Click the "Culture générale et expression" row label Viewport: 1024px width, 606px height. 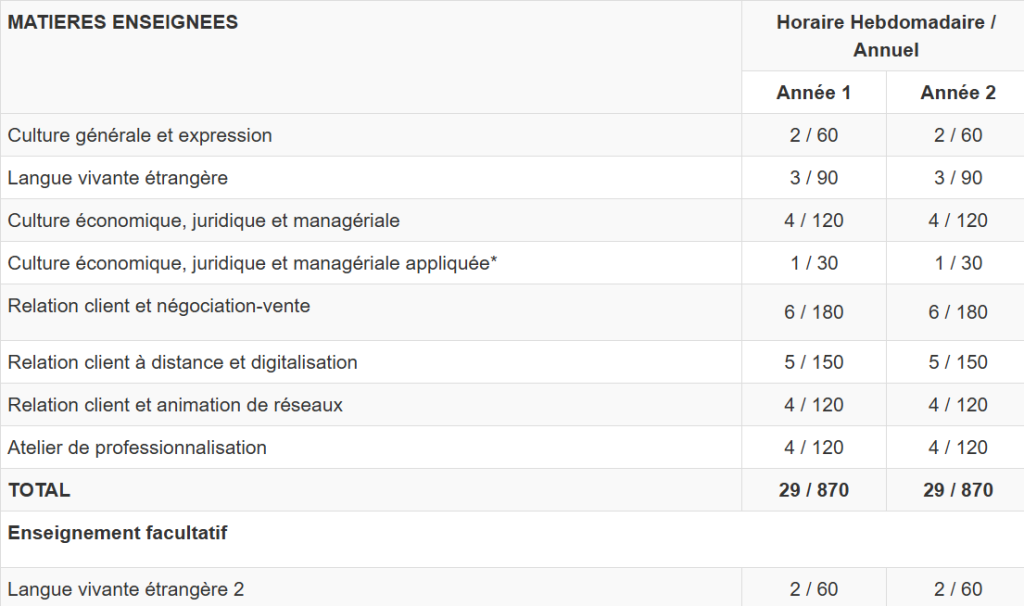(140, 135)
